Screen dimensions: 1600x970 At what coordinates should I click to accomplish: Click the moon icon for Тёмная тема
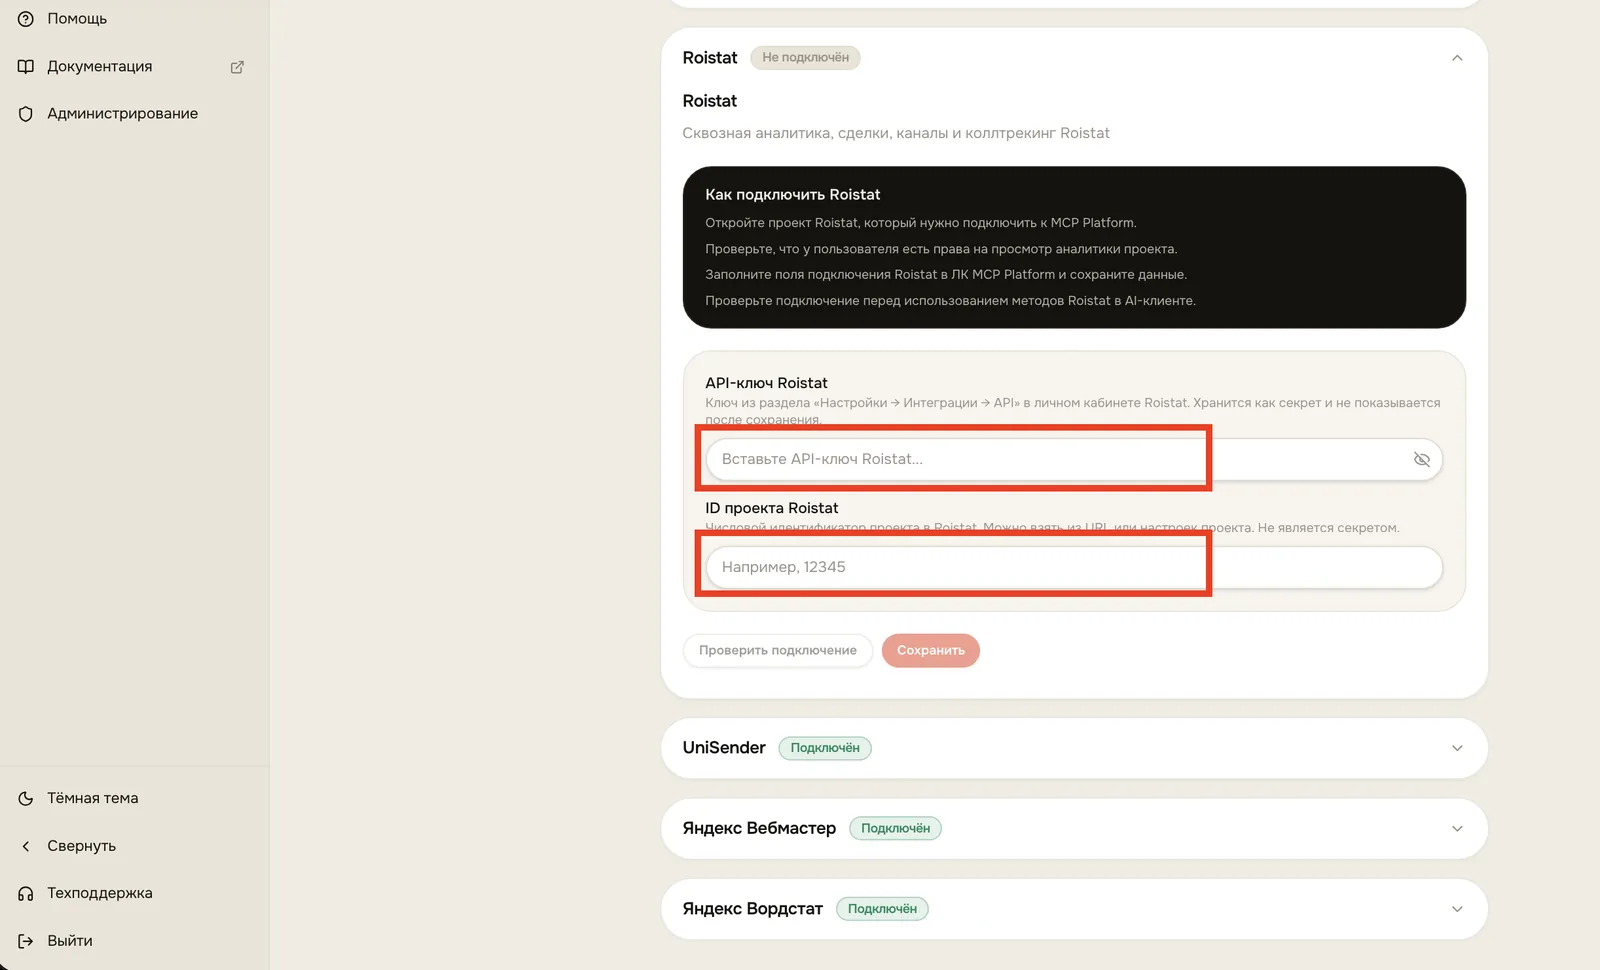click(26, 798)
